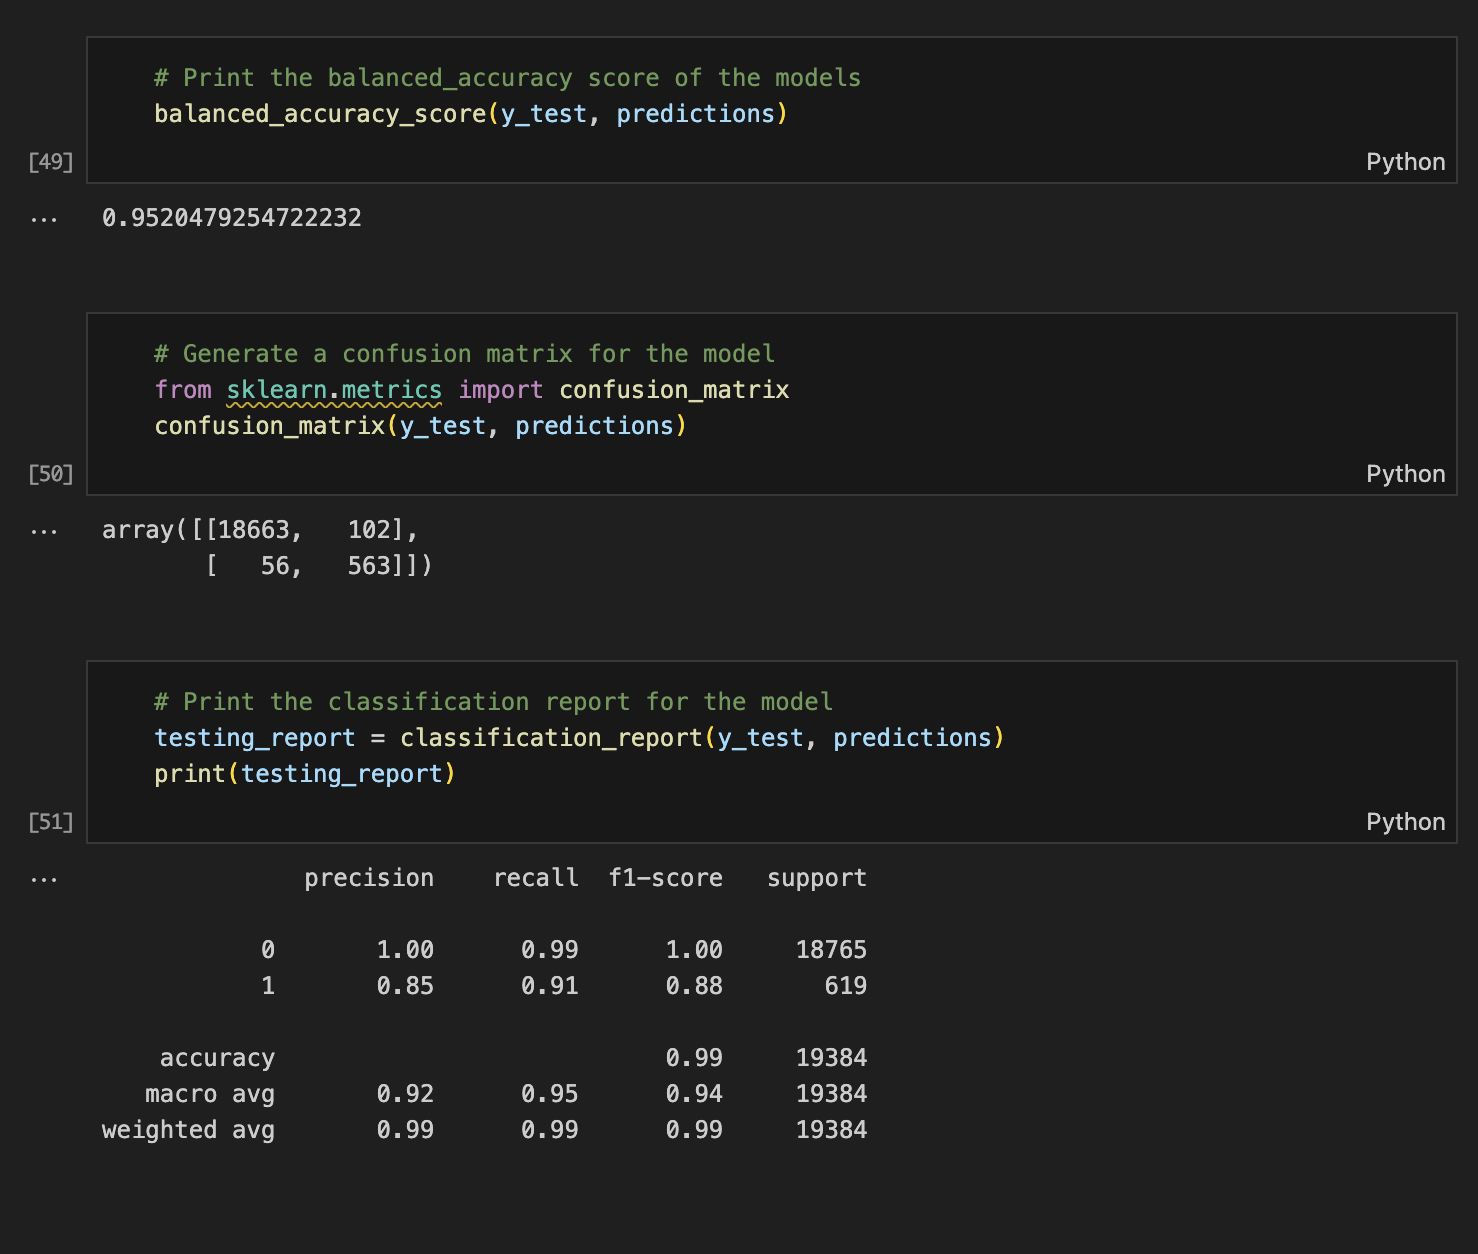Screen dimensions: 1478x1254
Task: Click 'f1-score' column header in report
Action: 666,878
